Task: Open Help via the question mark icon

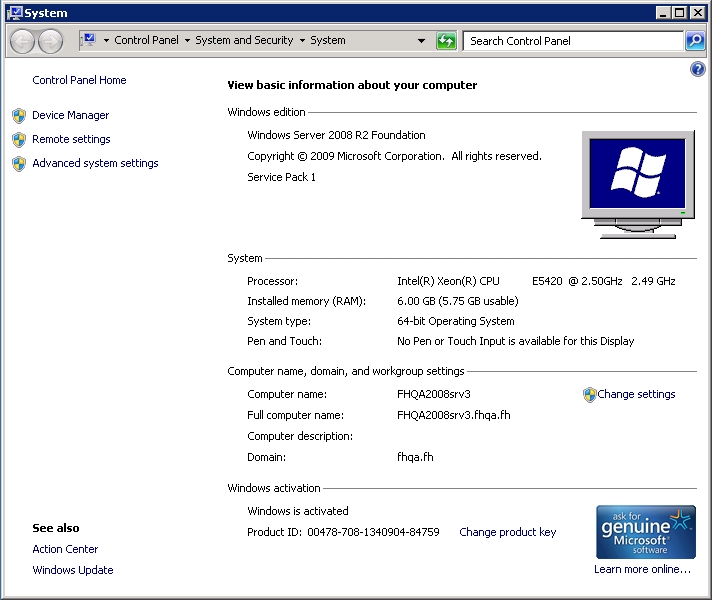Action: (x=697, y=69)
